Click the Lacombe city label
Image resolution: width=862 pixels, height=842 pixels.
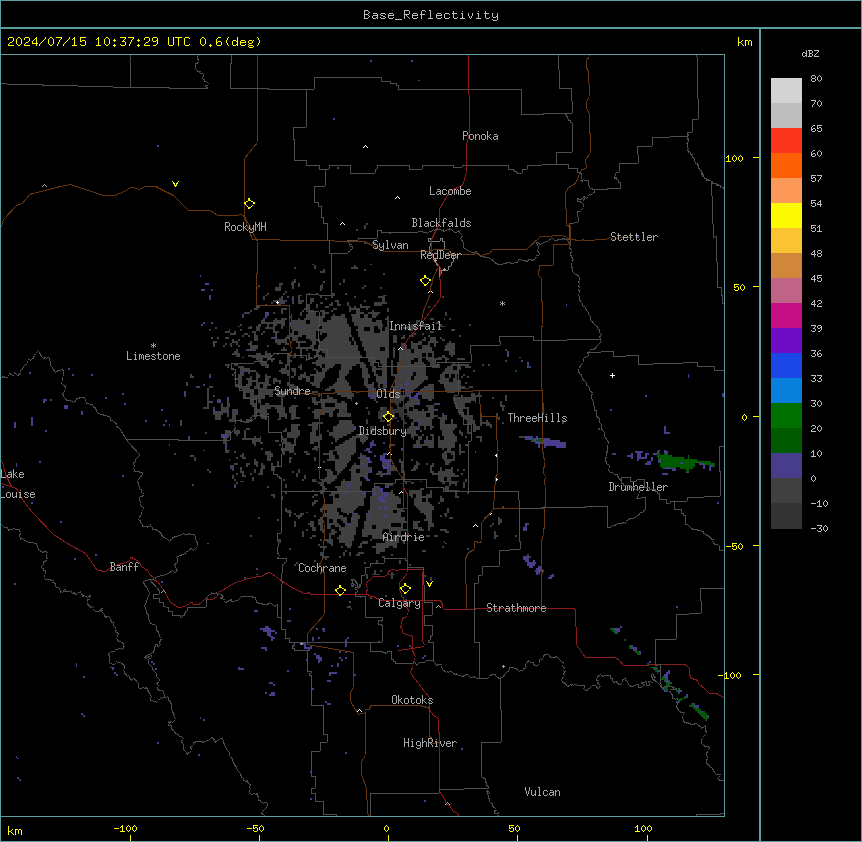(x=450, y=191)
